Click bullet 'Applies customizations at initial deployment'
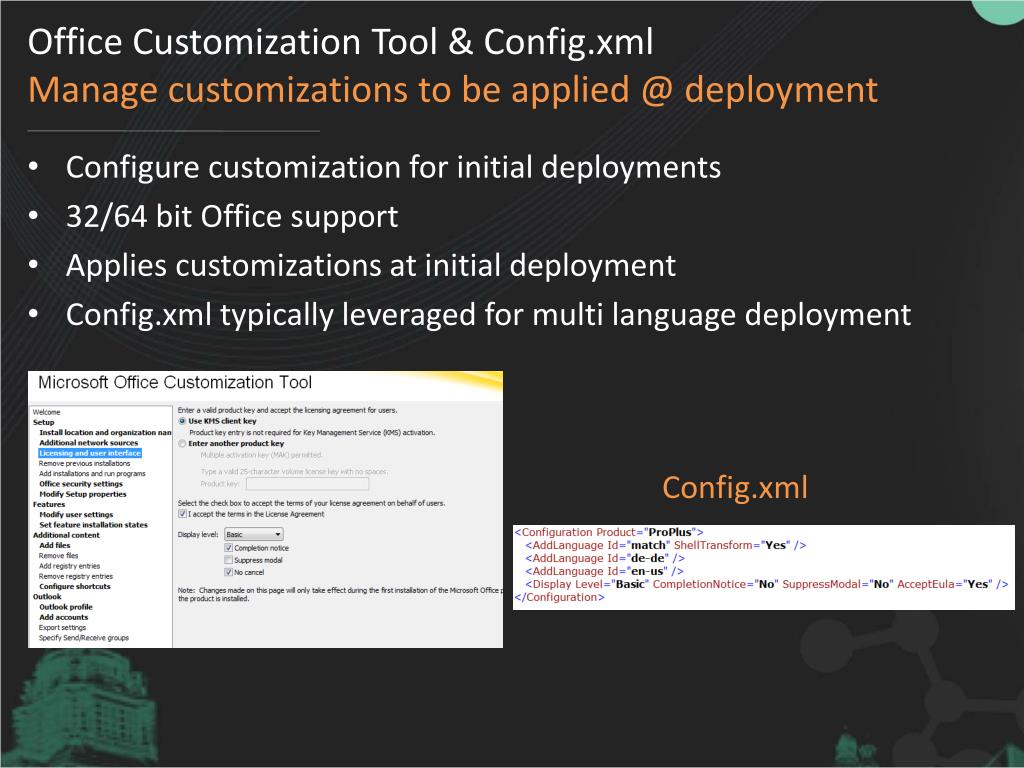Viewport: 1024px width, 768px height. [x=371, y=266]
